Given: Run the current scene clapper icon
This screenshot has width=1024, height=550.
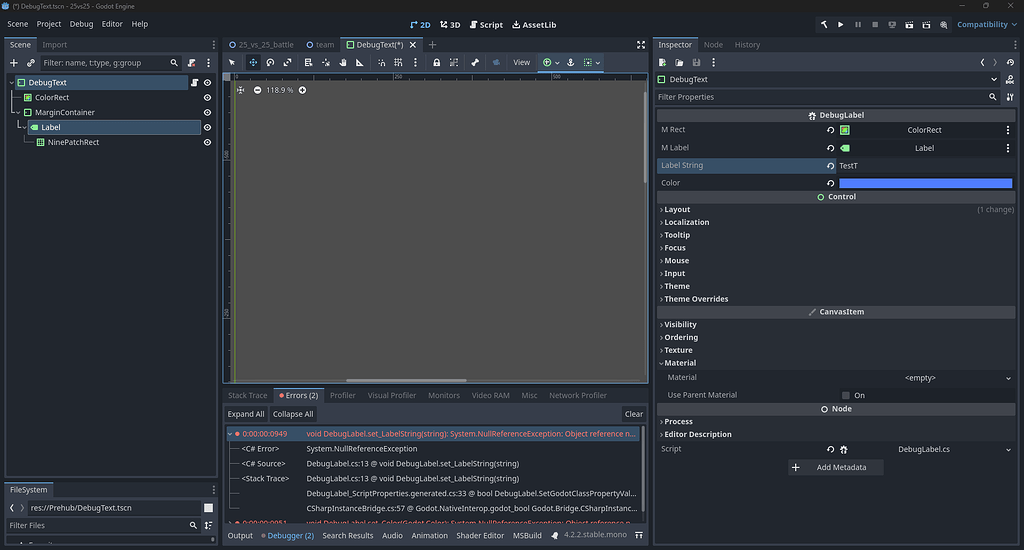Looking at the screenshot, I should (x=909, y=25).
